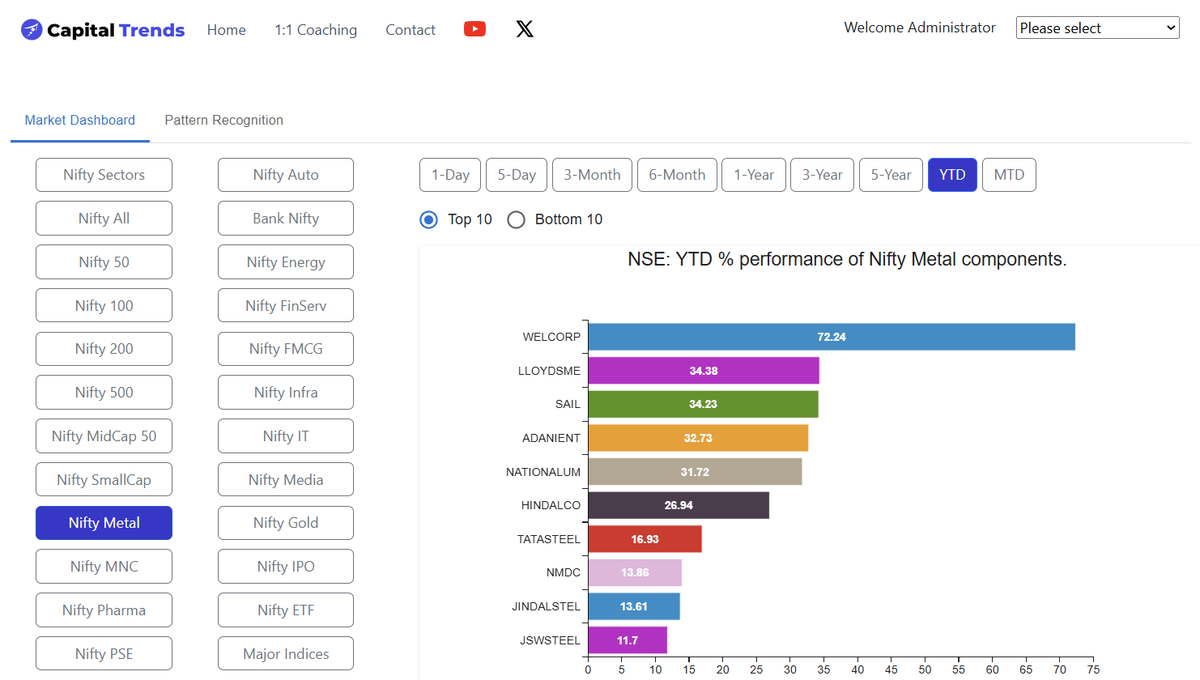
Task: Choose the Nifty Gold button
Action: (286, 523)
